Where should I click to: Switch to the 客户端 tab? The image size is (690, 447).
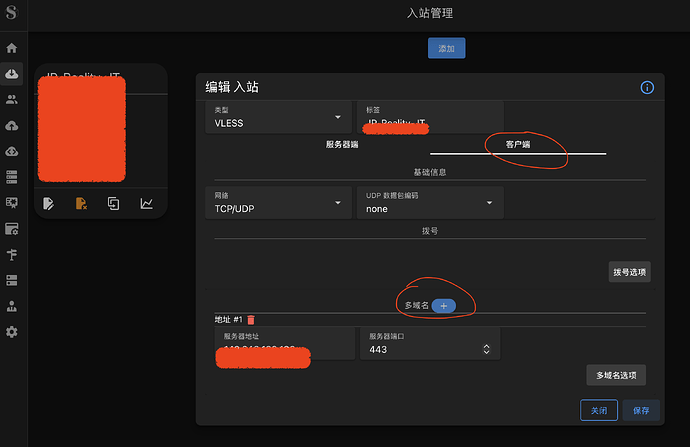[x=518, y=144]
